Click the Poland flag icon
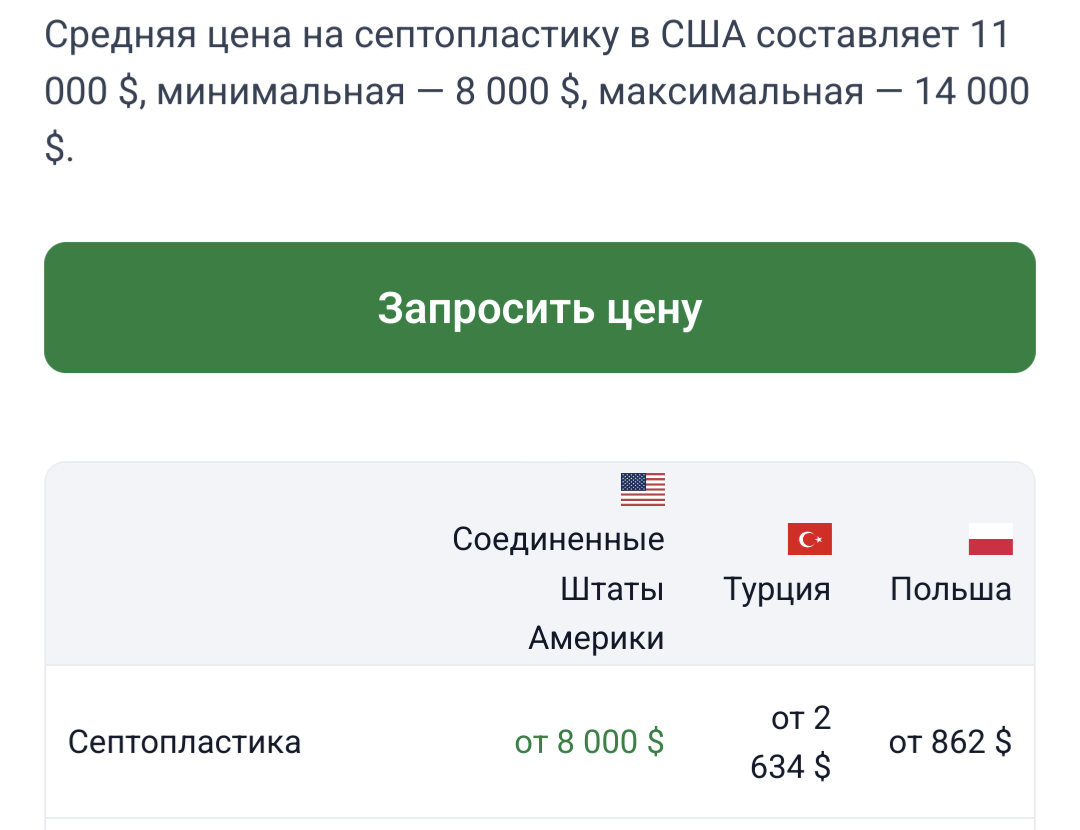 [x=990, y=540]
